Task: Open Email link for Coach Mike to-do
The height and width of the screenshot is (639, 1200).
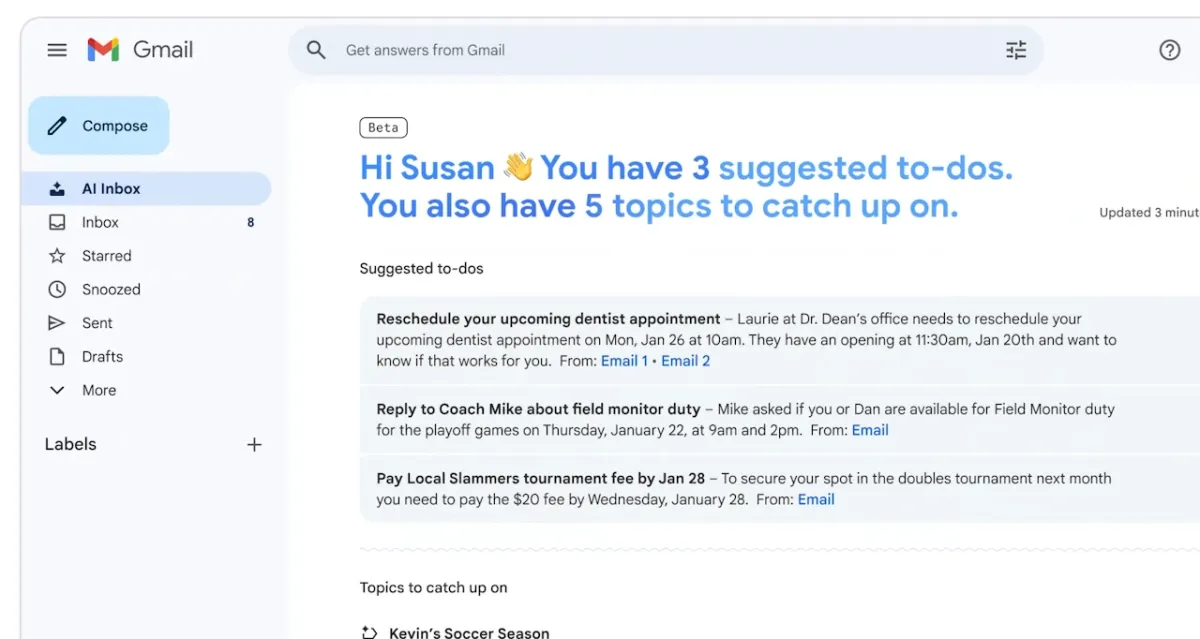Action: 869,430
